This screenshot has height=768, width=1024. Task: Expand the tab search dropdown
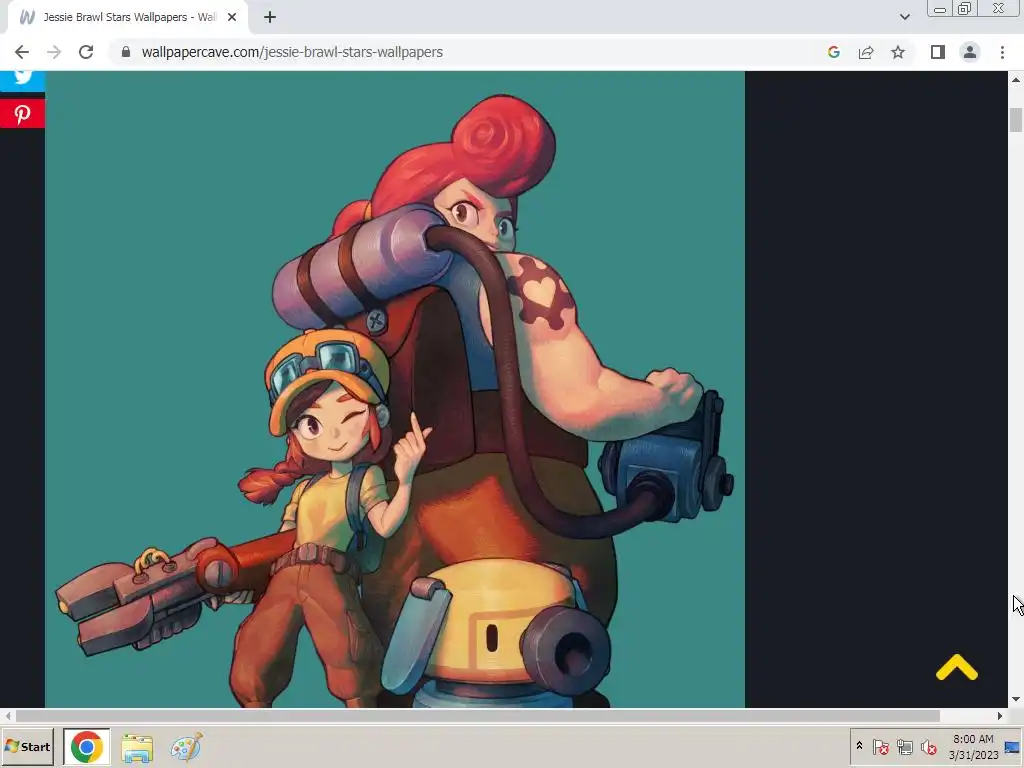coord(904,17)
